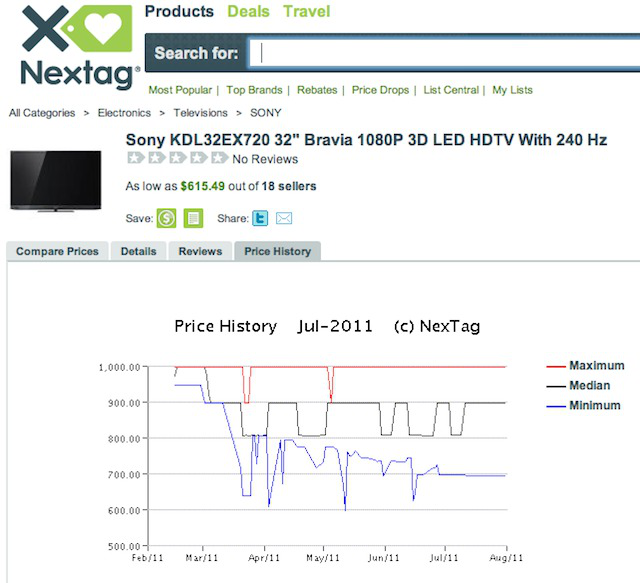
Task: Click the 600.00 y-axis label
Action: point(124,510)
